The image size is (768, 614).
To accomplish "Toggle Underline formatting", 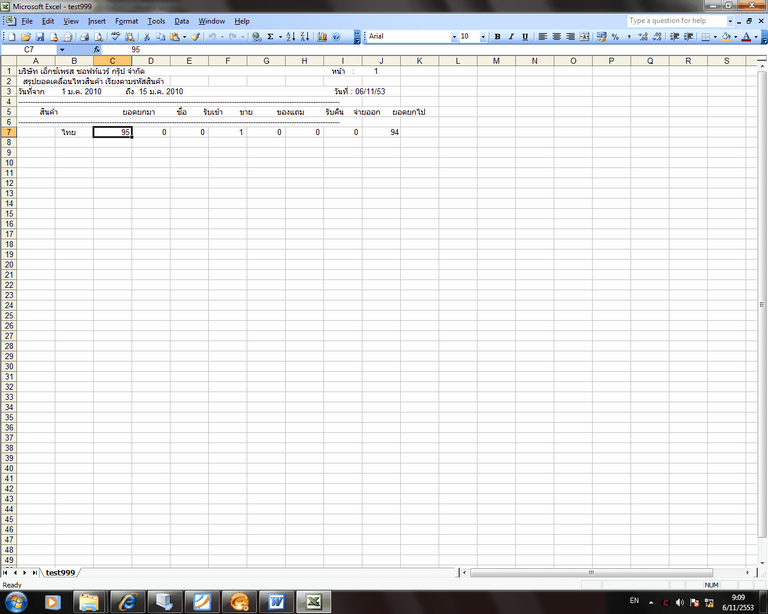I will pyautogui.click(x=525, y=37).
